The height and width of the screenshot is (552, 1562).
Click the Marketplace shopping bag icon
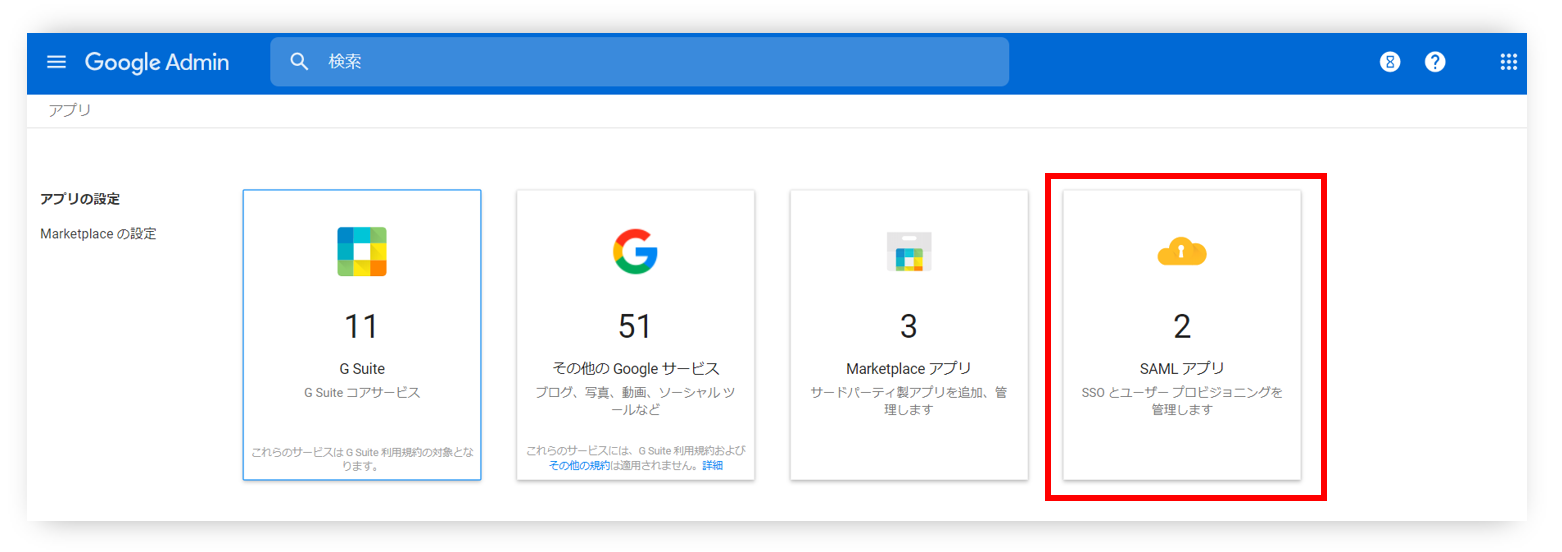909,252
